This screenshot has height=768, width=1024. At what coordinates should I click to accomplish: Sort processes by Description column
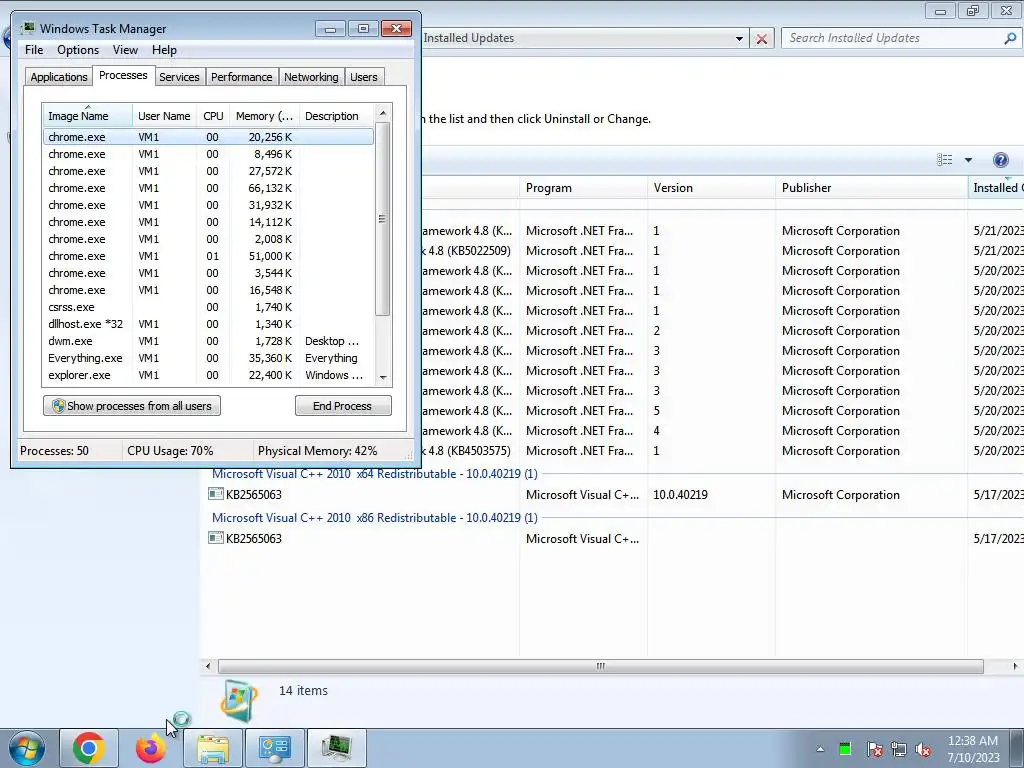tap(336, 116)
